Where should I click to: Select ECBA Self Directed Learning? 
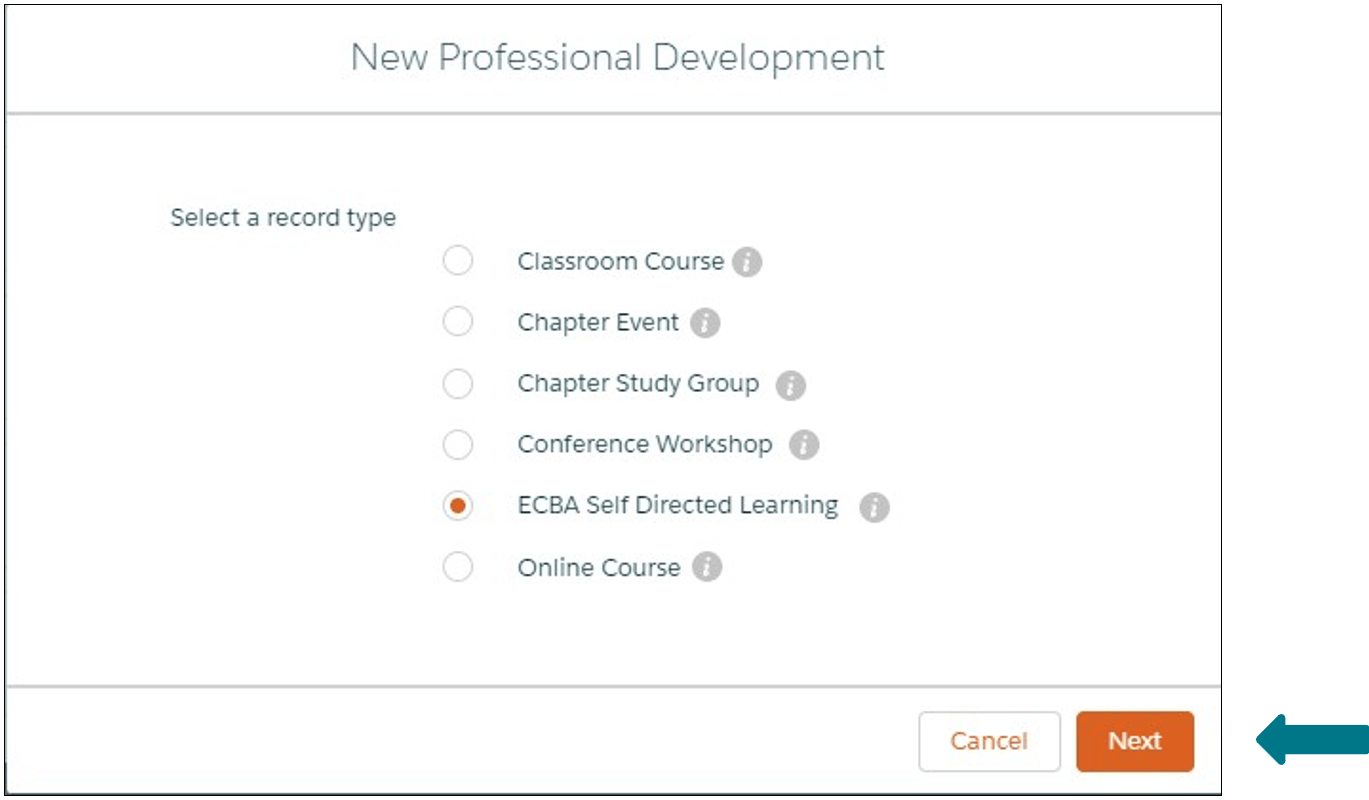459,506
